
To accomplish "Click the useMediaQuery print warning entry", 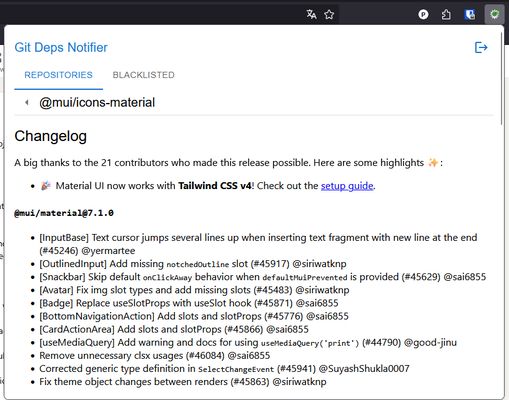I will coord(248,343).
